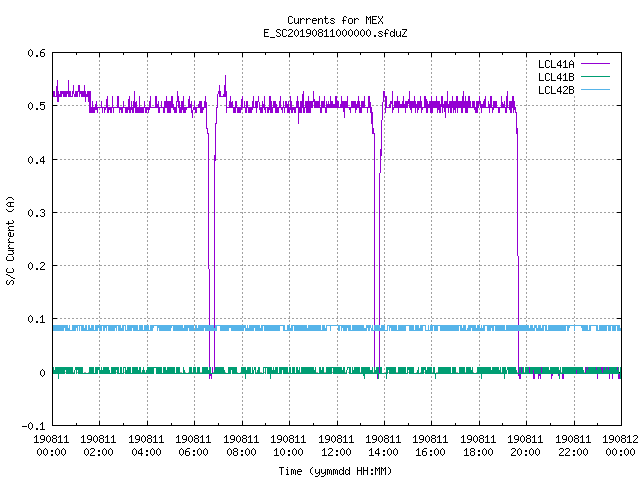Click the 20:00 x-axis tick label
The width and height of the screenshot is (640, 480).
click(525, 452)
